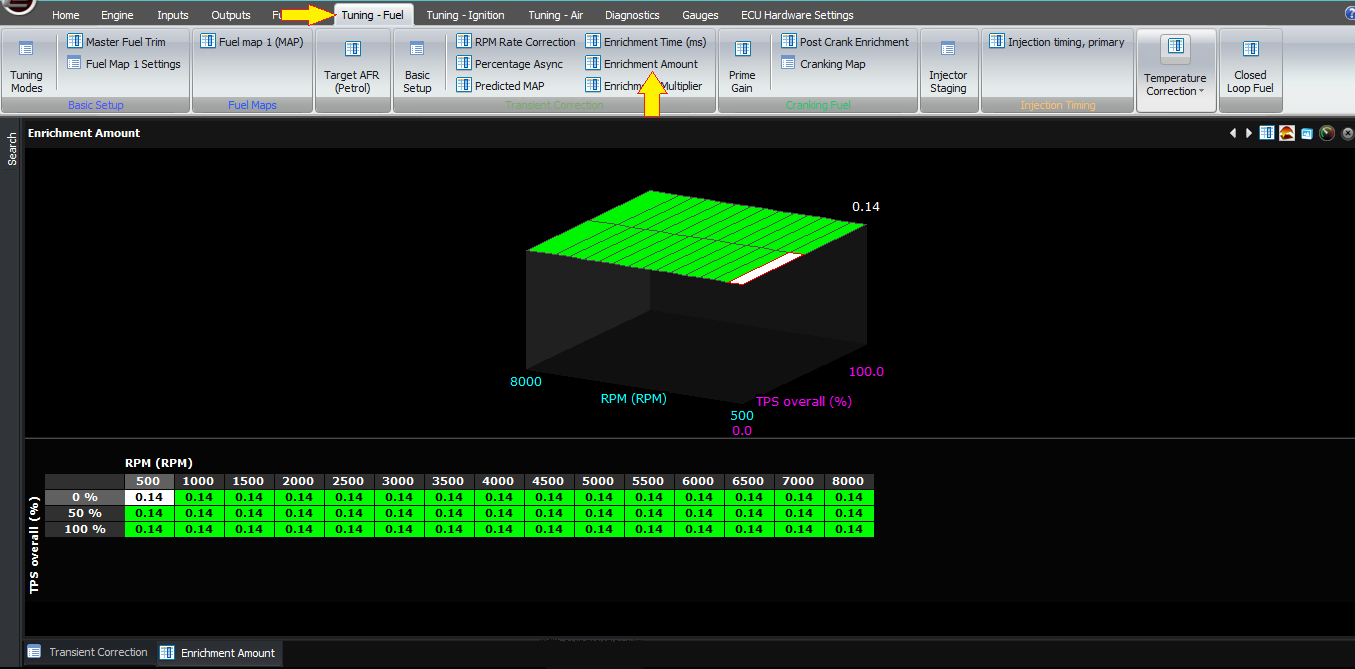Switch to the Outputs tab

tap(231, 15)
